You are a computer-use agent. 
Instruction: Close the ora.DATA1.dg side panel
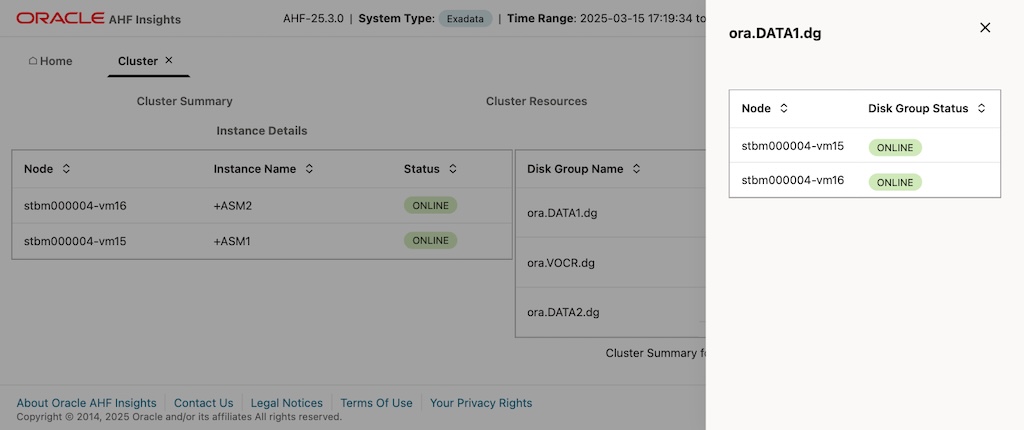985,28
